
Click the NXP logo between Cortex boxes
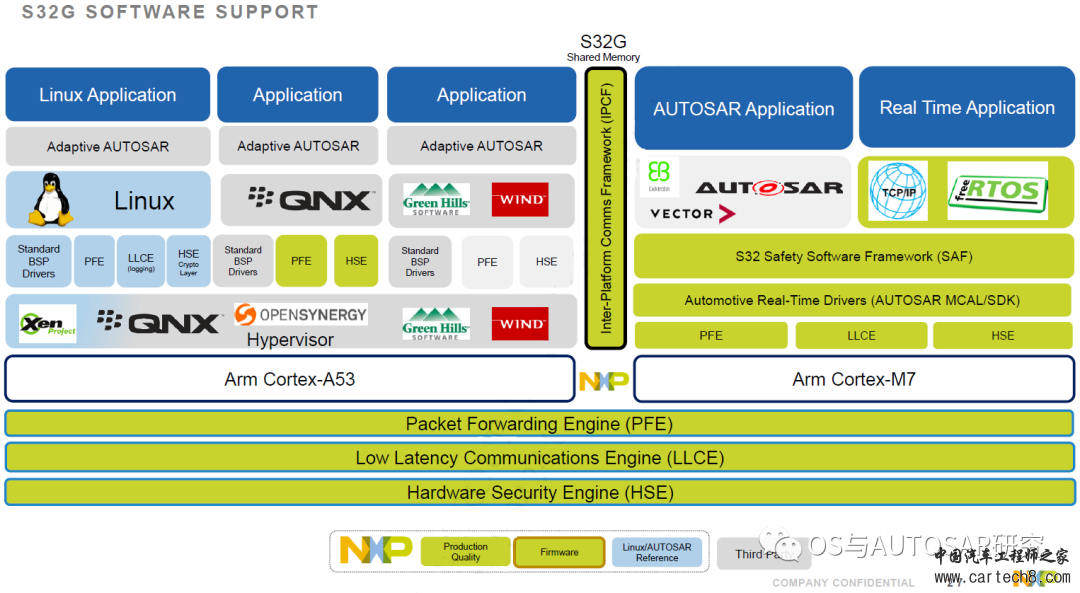click(604, 381)
